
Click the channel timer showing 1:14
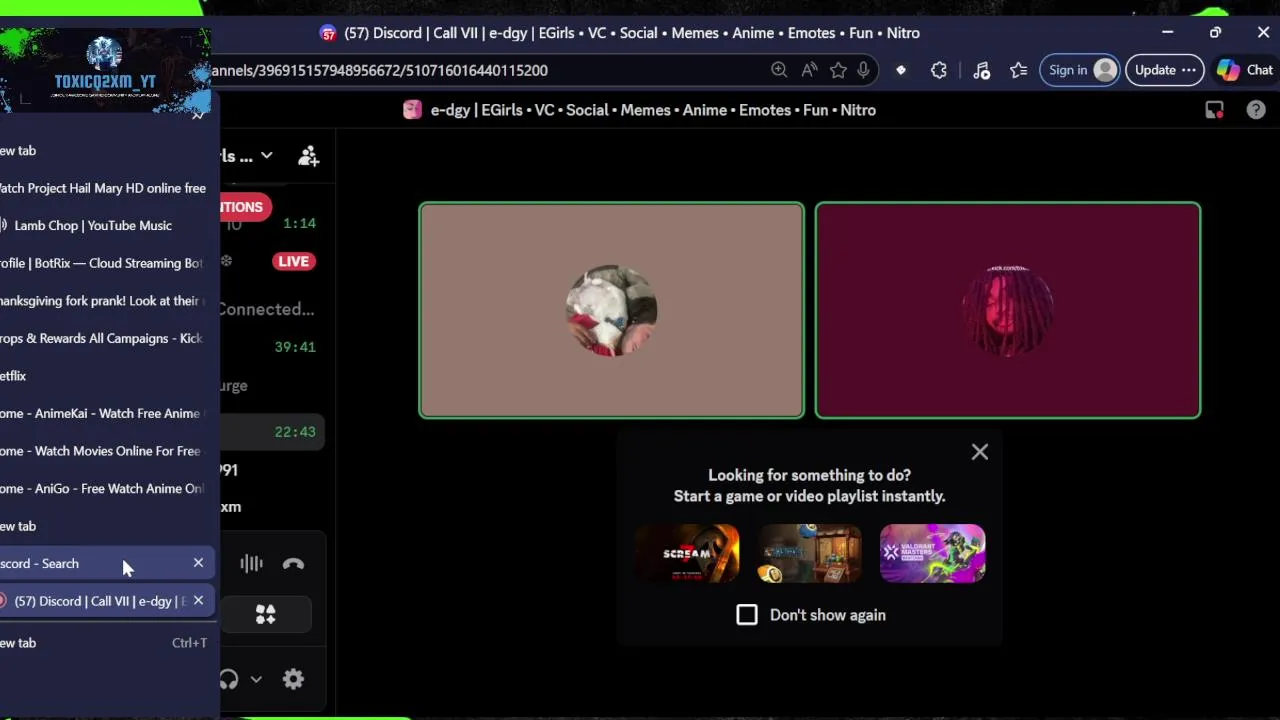coord(299,223)
